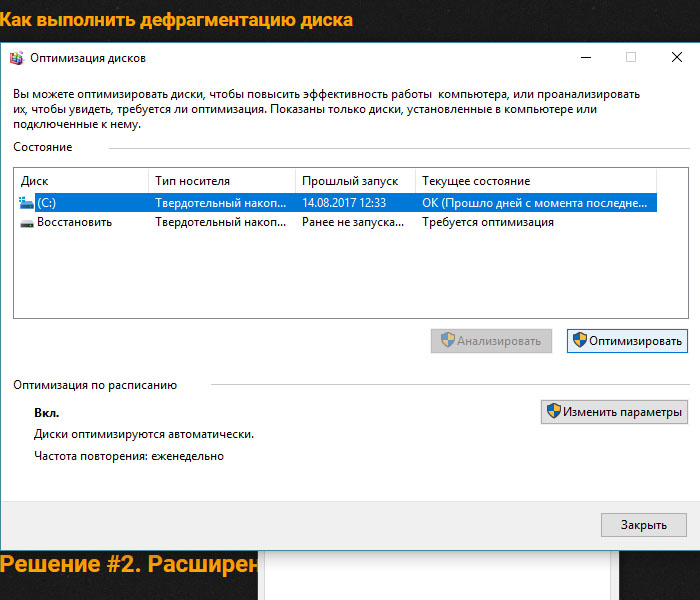Select the Восстановить drive icon
The image size is (700, 600).
(27, 223)
